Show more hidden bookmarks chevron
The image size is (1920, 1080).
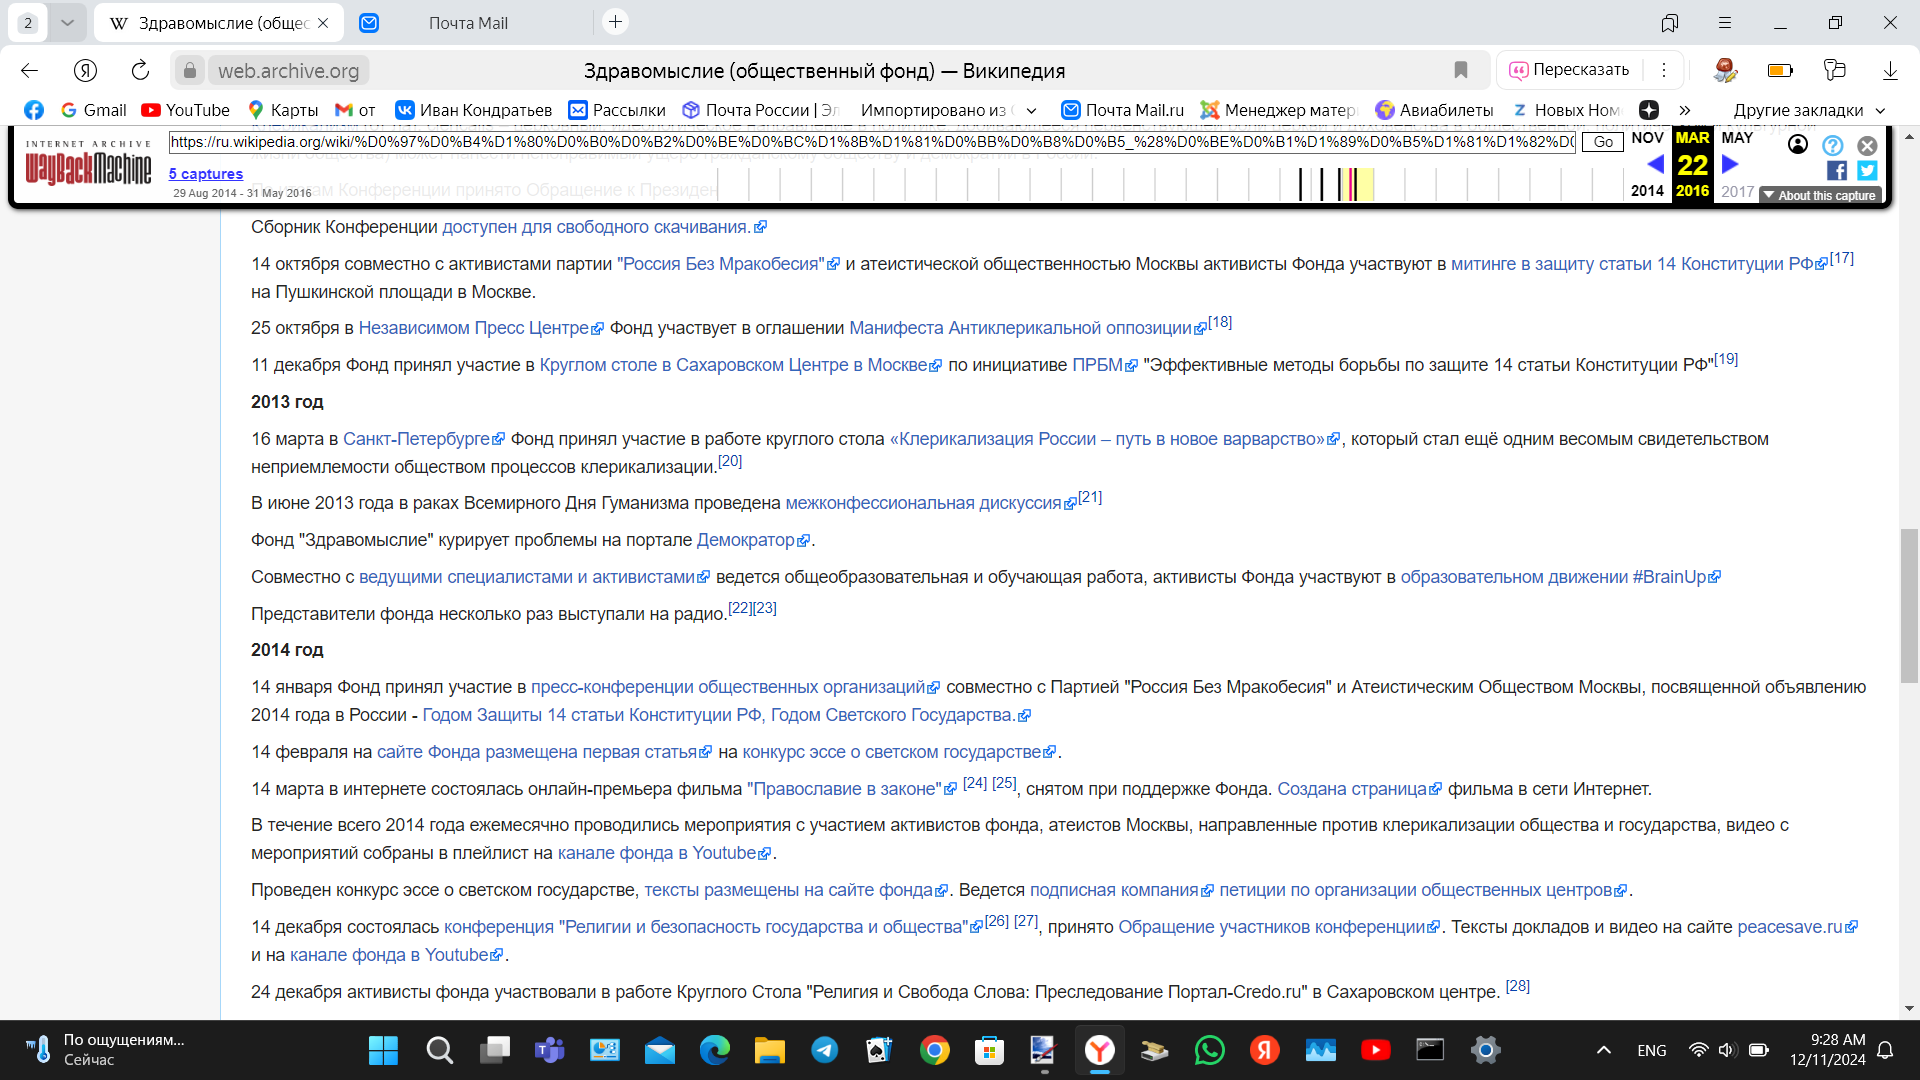1685,110
